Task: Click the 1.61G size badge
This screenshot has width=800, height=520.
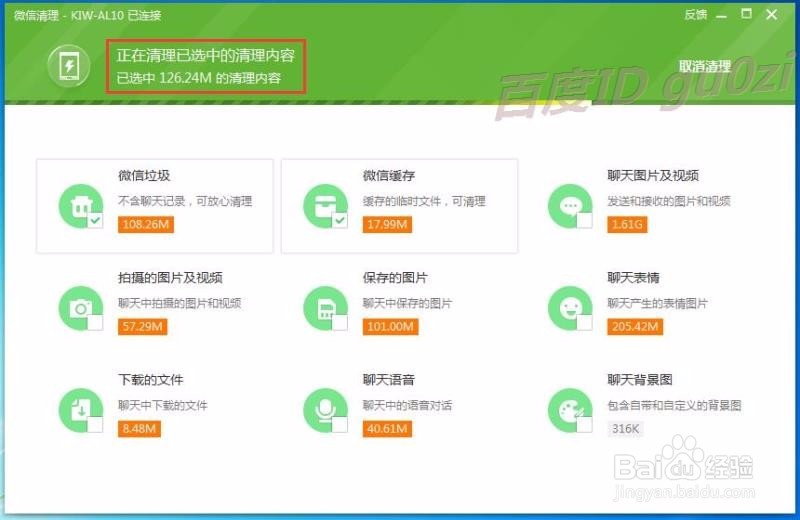Action: point(627,225)
